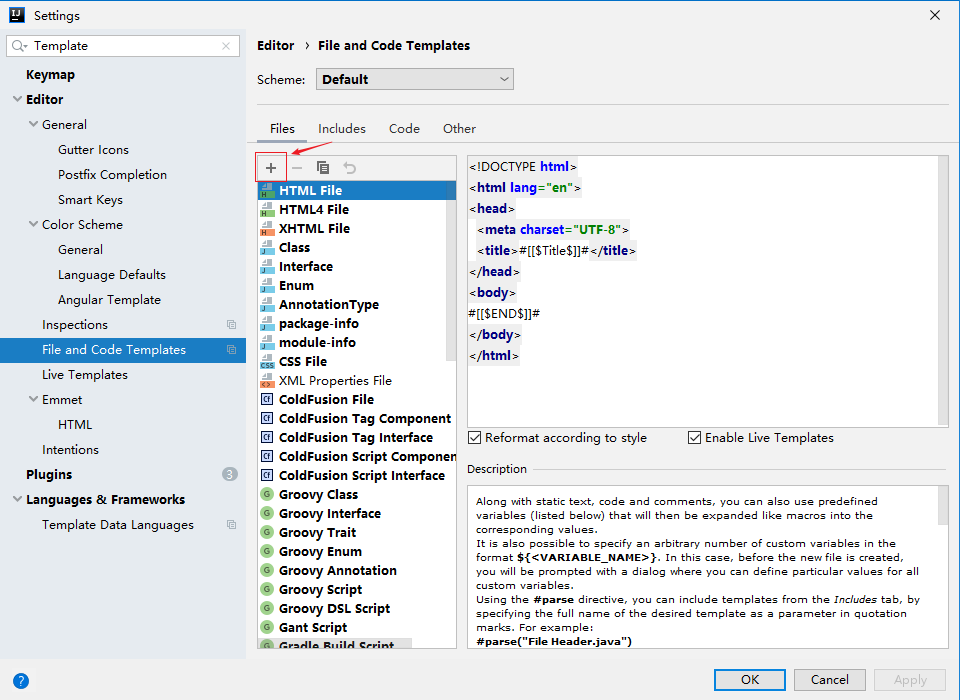The image size is (960, 700).
Task: Click the Remove template minus icon
Action: (x=296, y=166)
